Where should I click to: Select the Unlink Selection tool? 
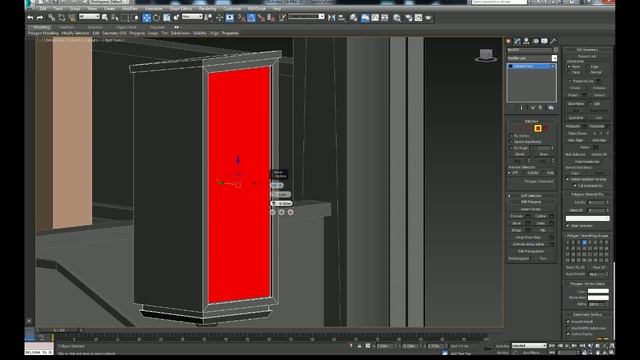pos(62,18)
